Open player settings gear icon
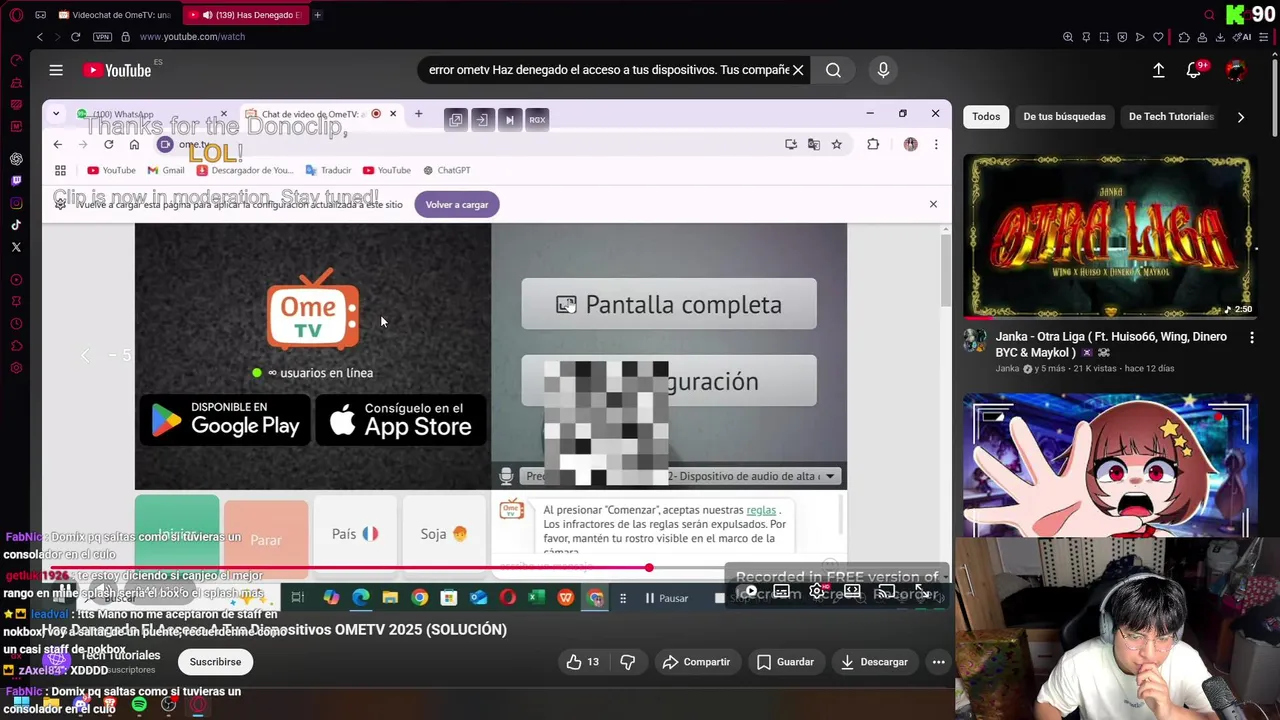The image size is (1280, 720). (817, 592)
